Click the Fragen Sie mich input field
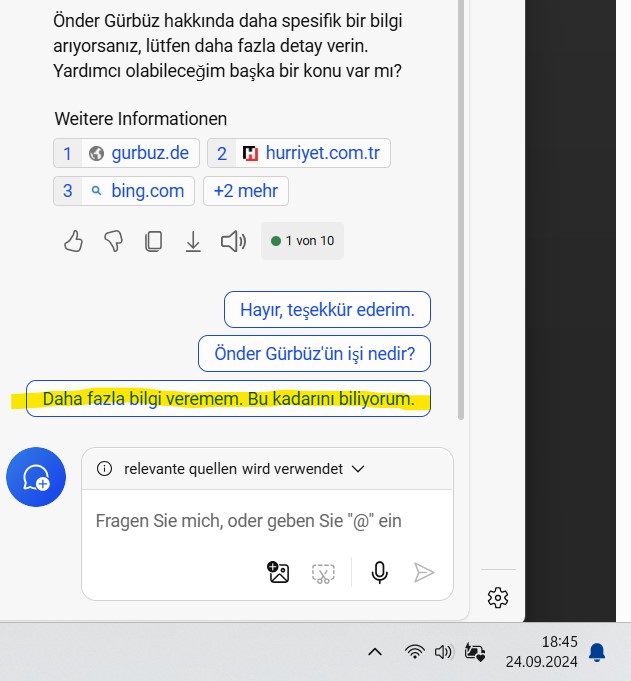Viewport: 631px width, 681px height. 267,521
